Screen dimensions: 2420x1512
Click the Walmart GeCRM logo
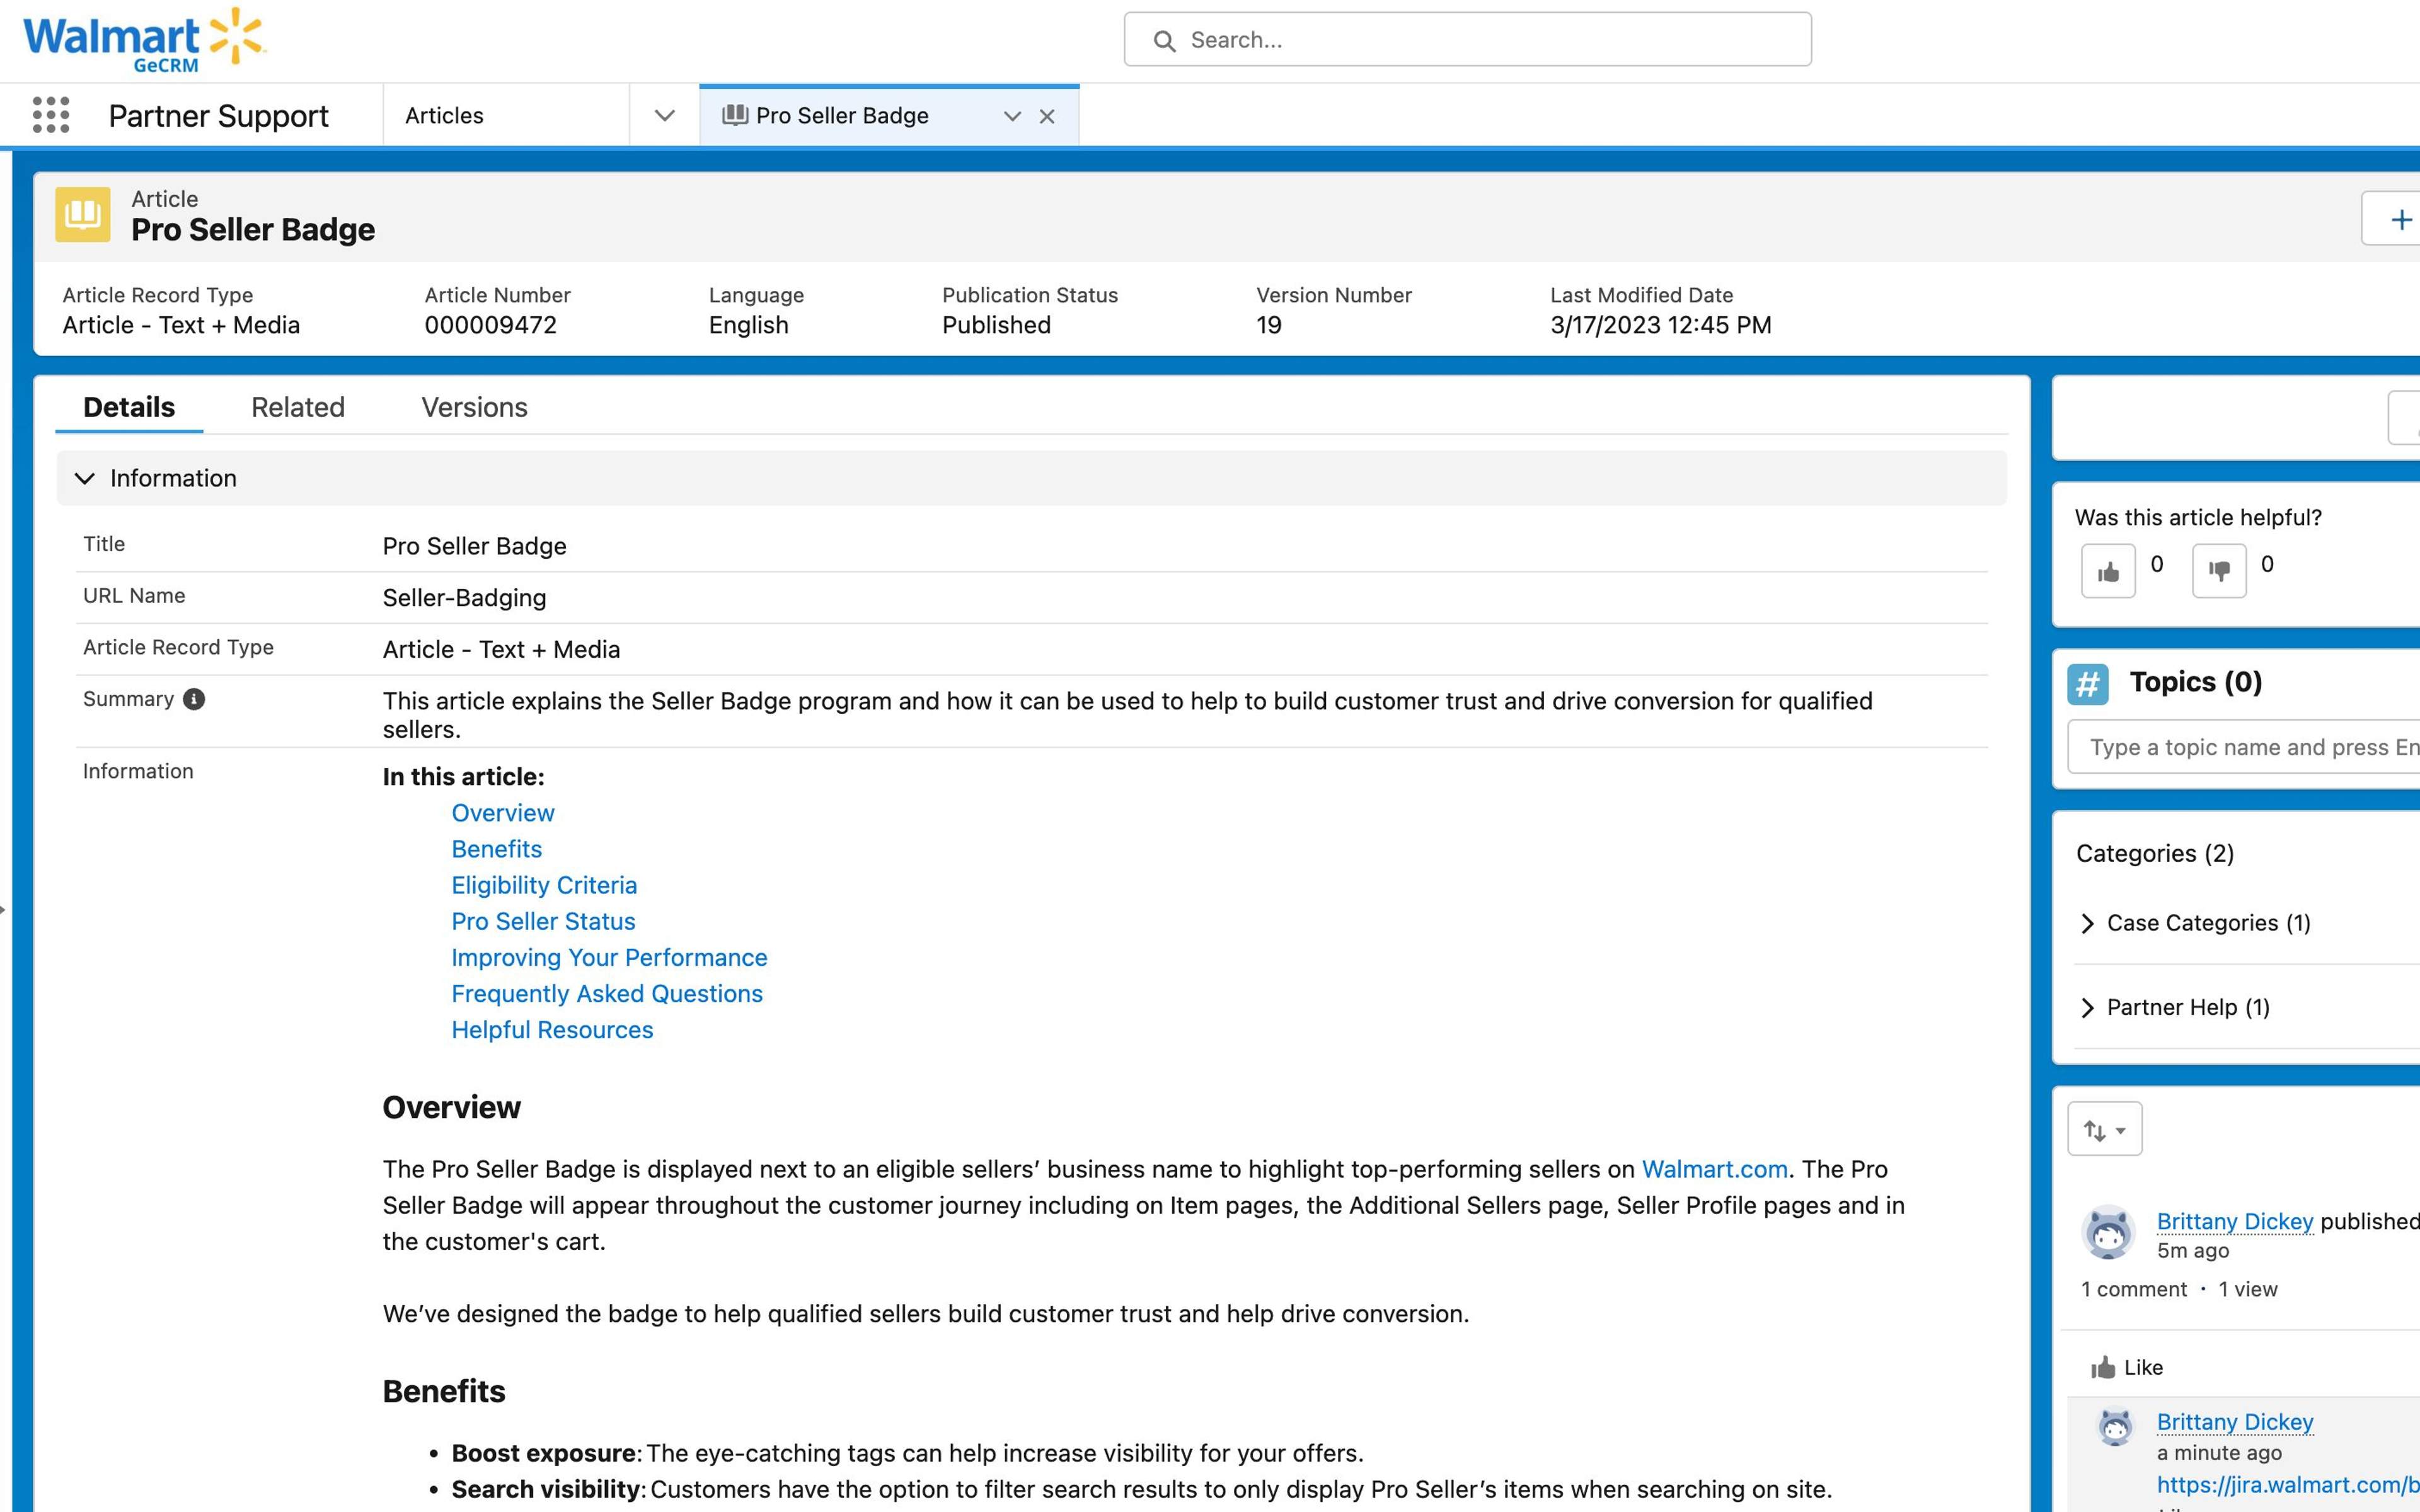pyautogui.click(x=144, y=40)
